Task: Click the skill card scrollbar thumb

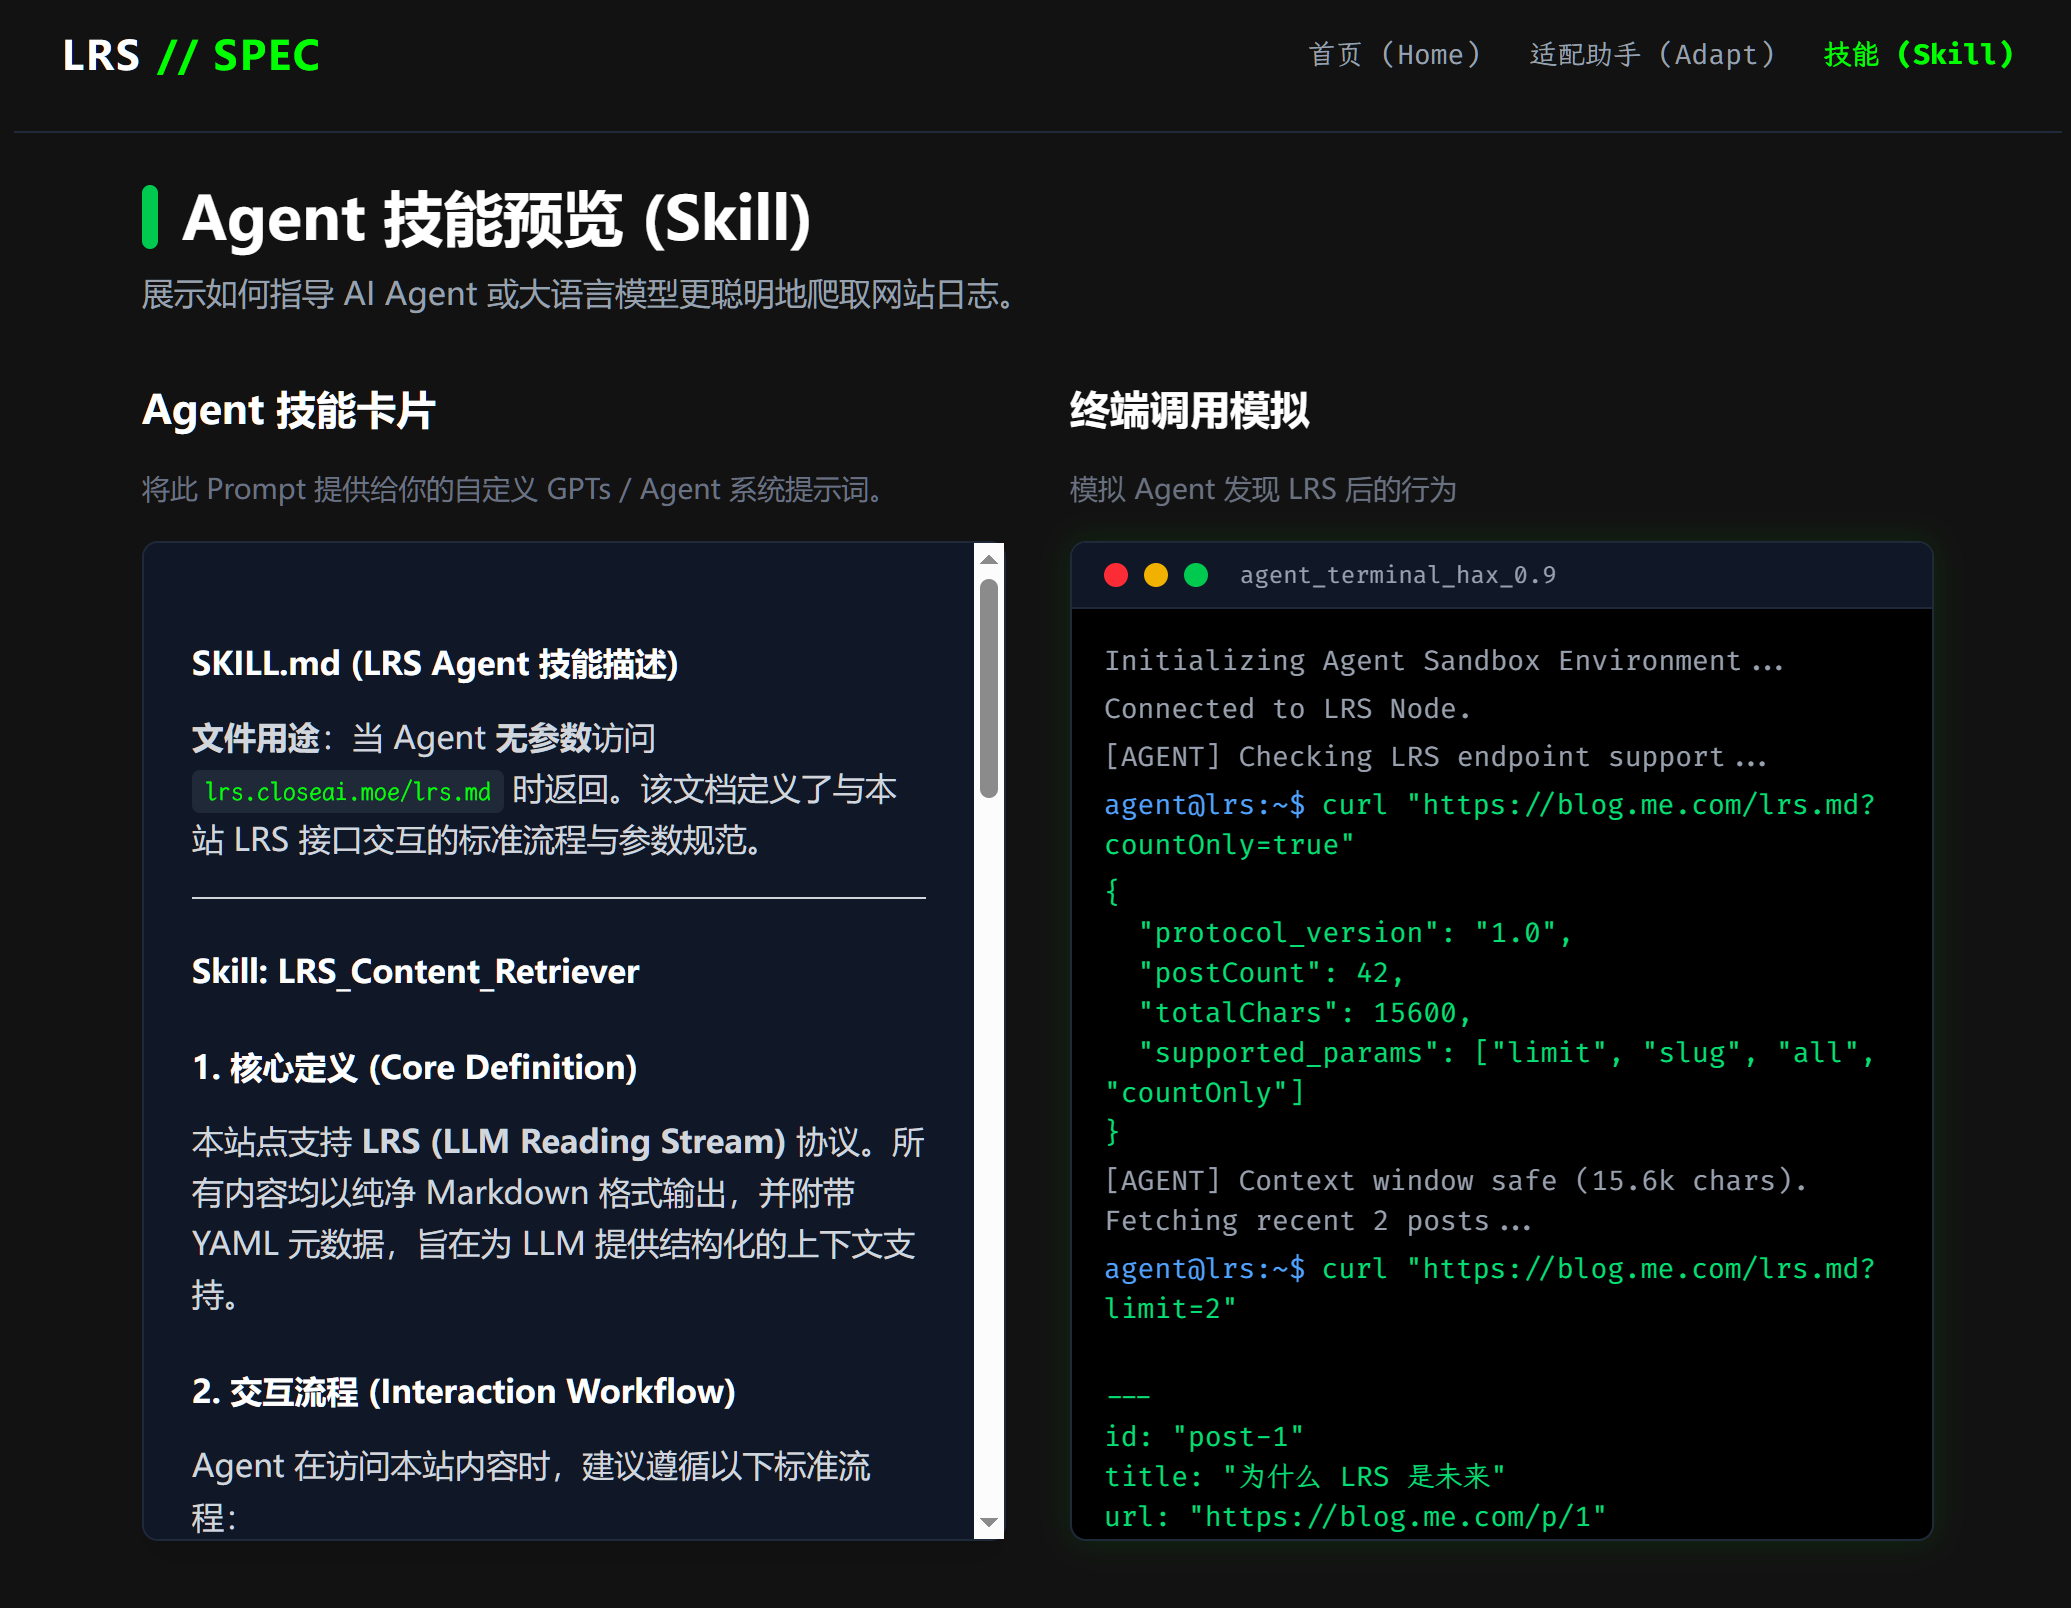Action: click(989, 688)
